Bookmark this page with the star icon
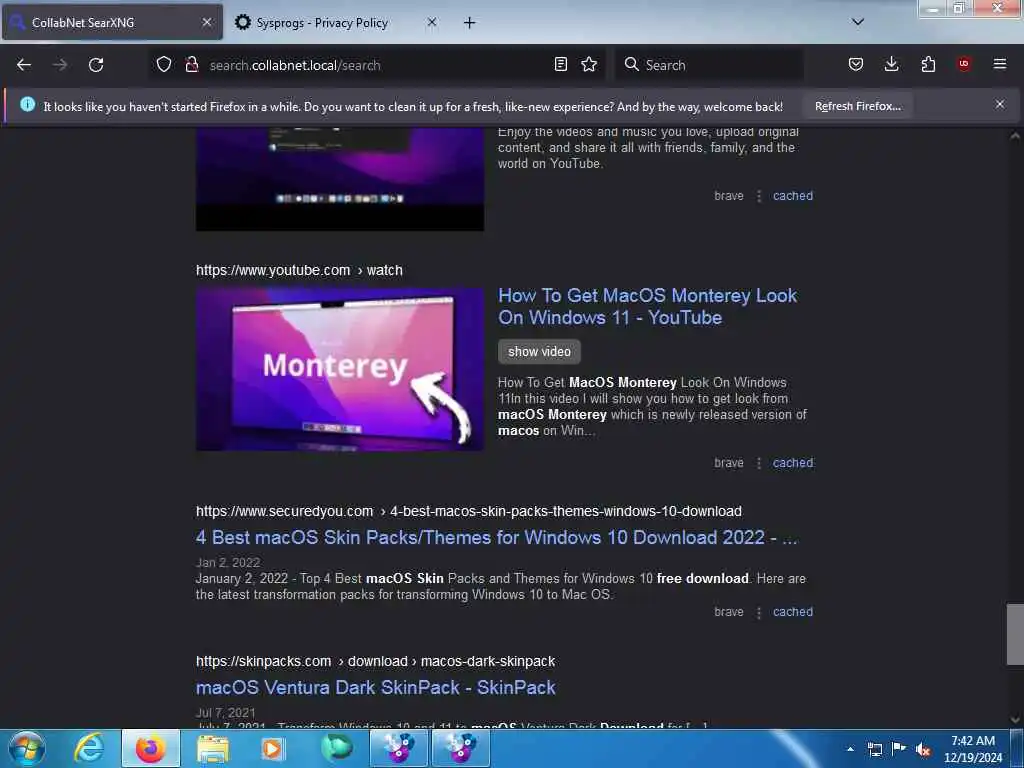The image size is (1024, 768). 589,64
